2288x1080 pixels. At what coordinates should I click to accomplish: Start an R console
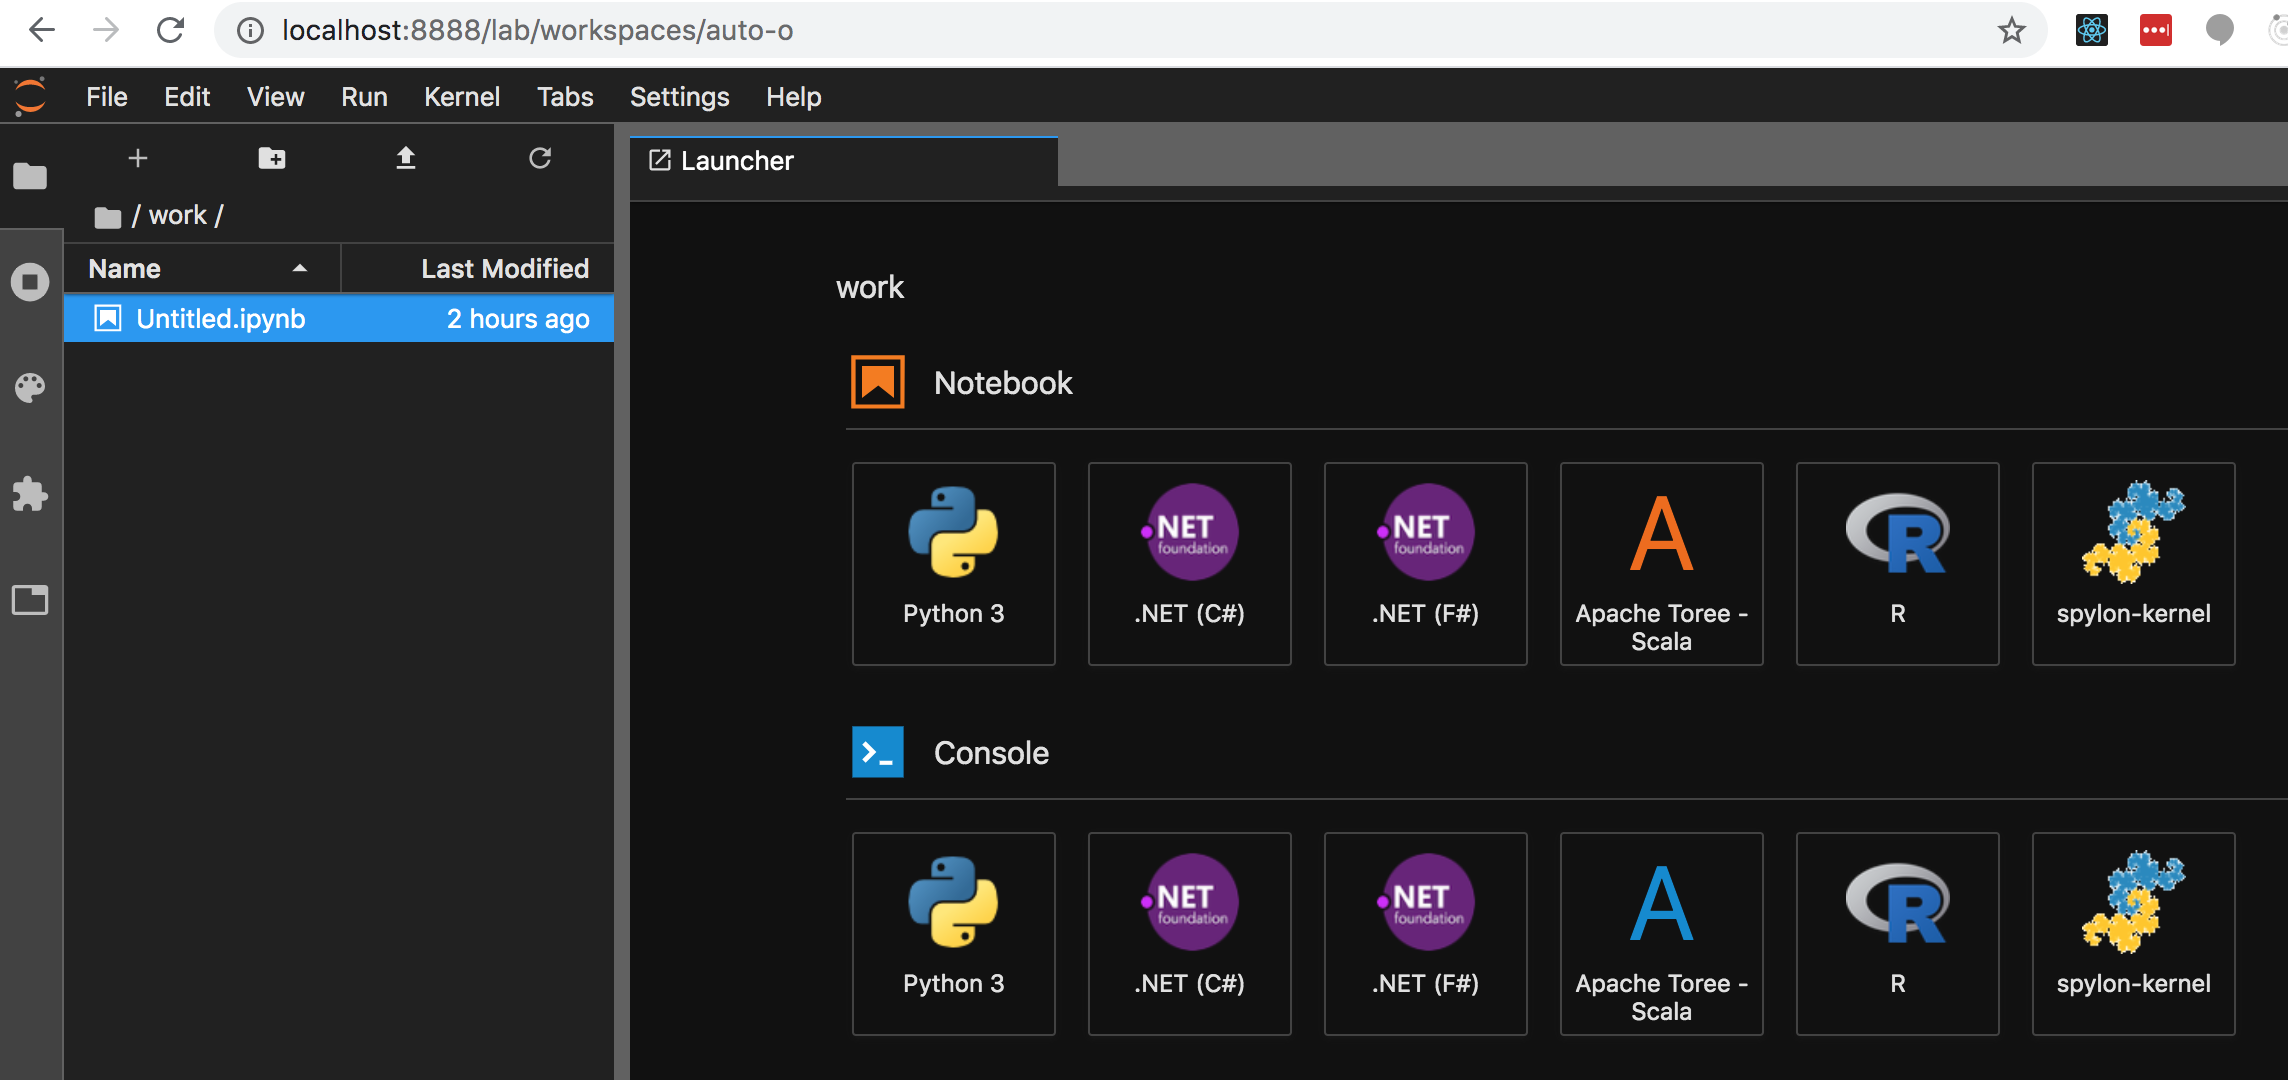(x=1897, y=933)
